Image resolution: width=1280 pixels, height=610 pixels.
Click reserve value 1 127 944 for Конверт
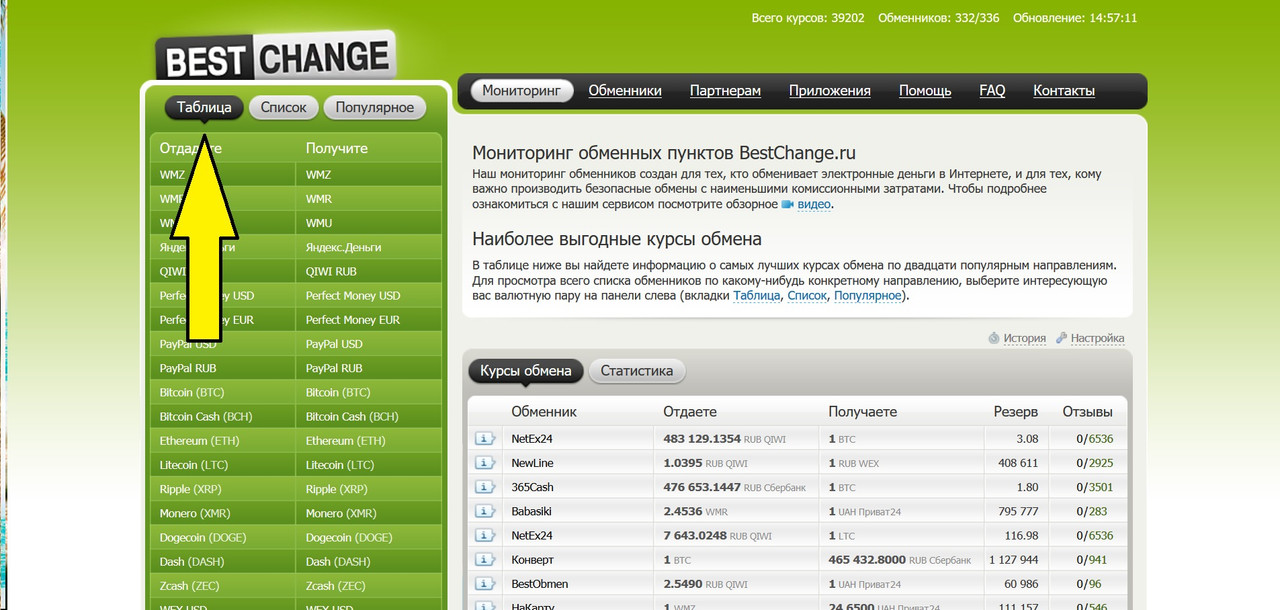1014,560
